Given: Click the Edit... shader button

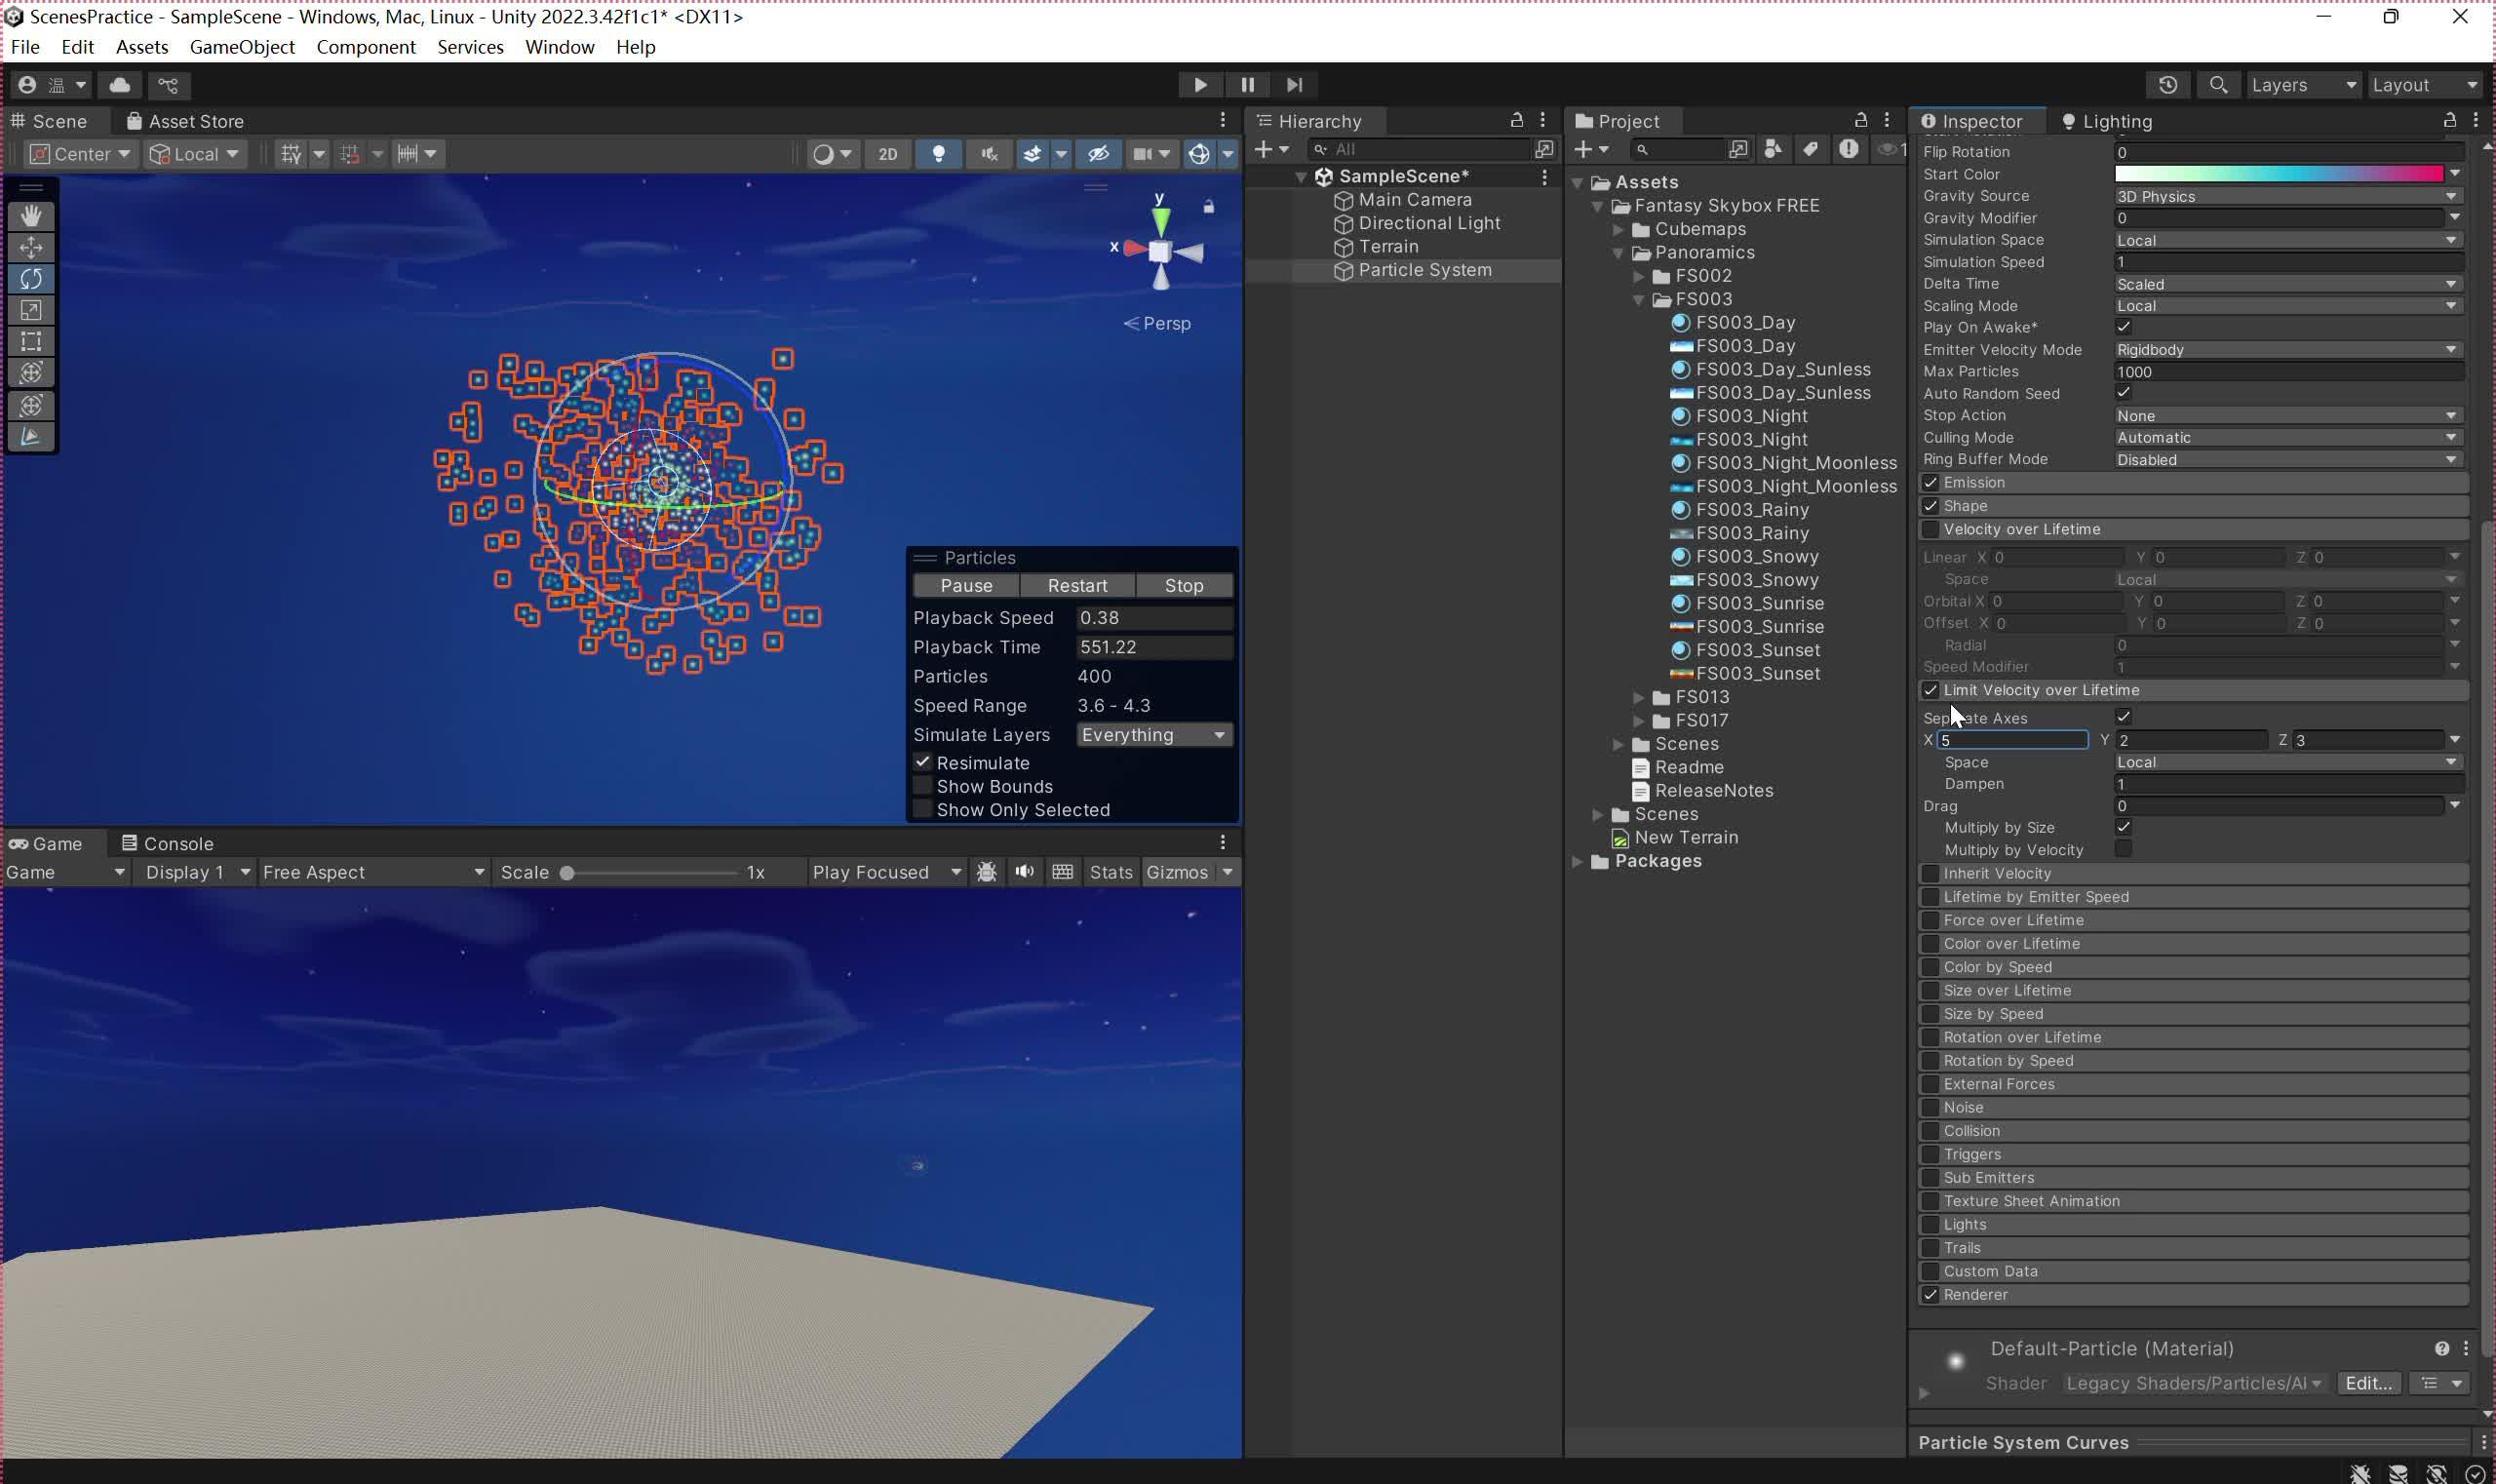Looking at the screenshot, I should pyautogui.click(x=2368, y=1384).
